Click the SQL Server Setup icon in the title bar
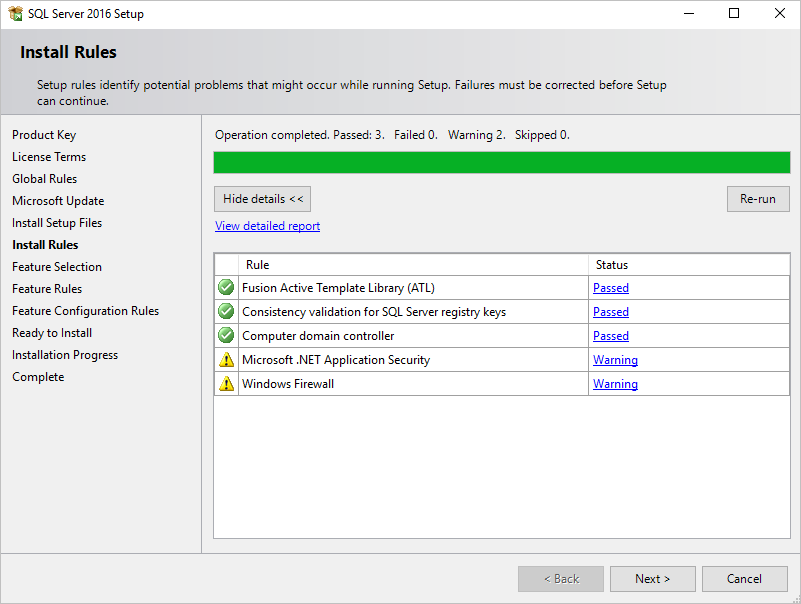Screen dimensions: 801x604 click(x=14, y=13)
